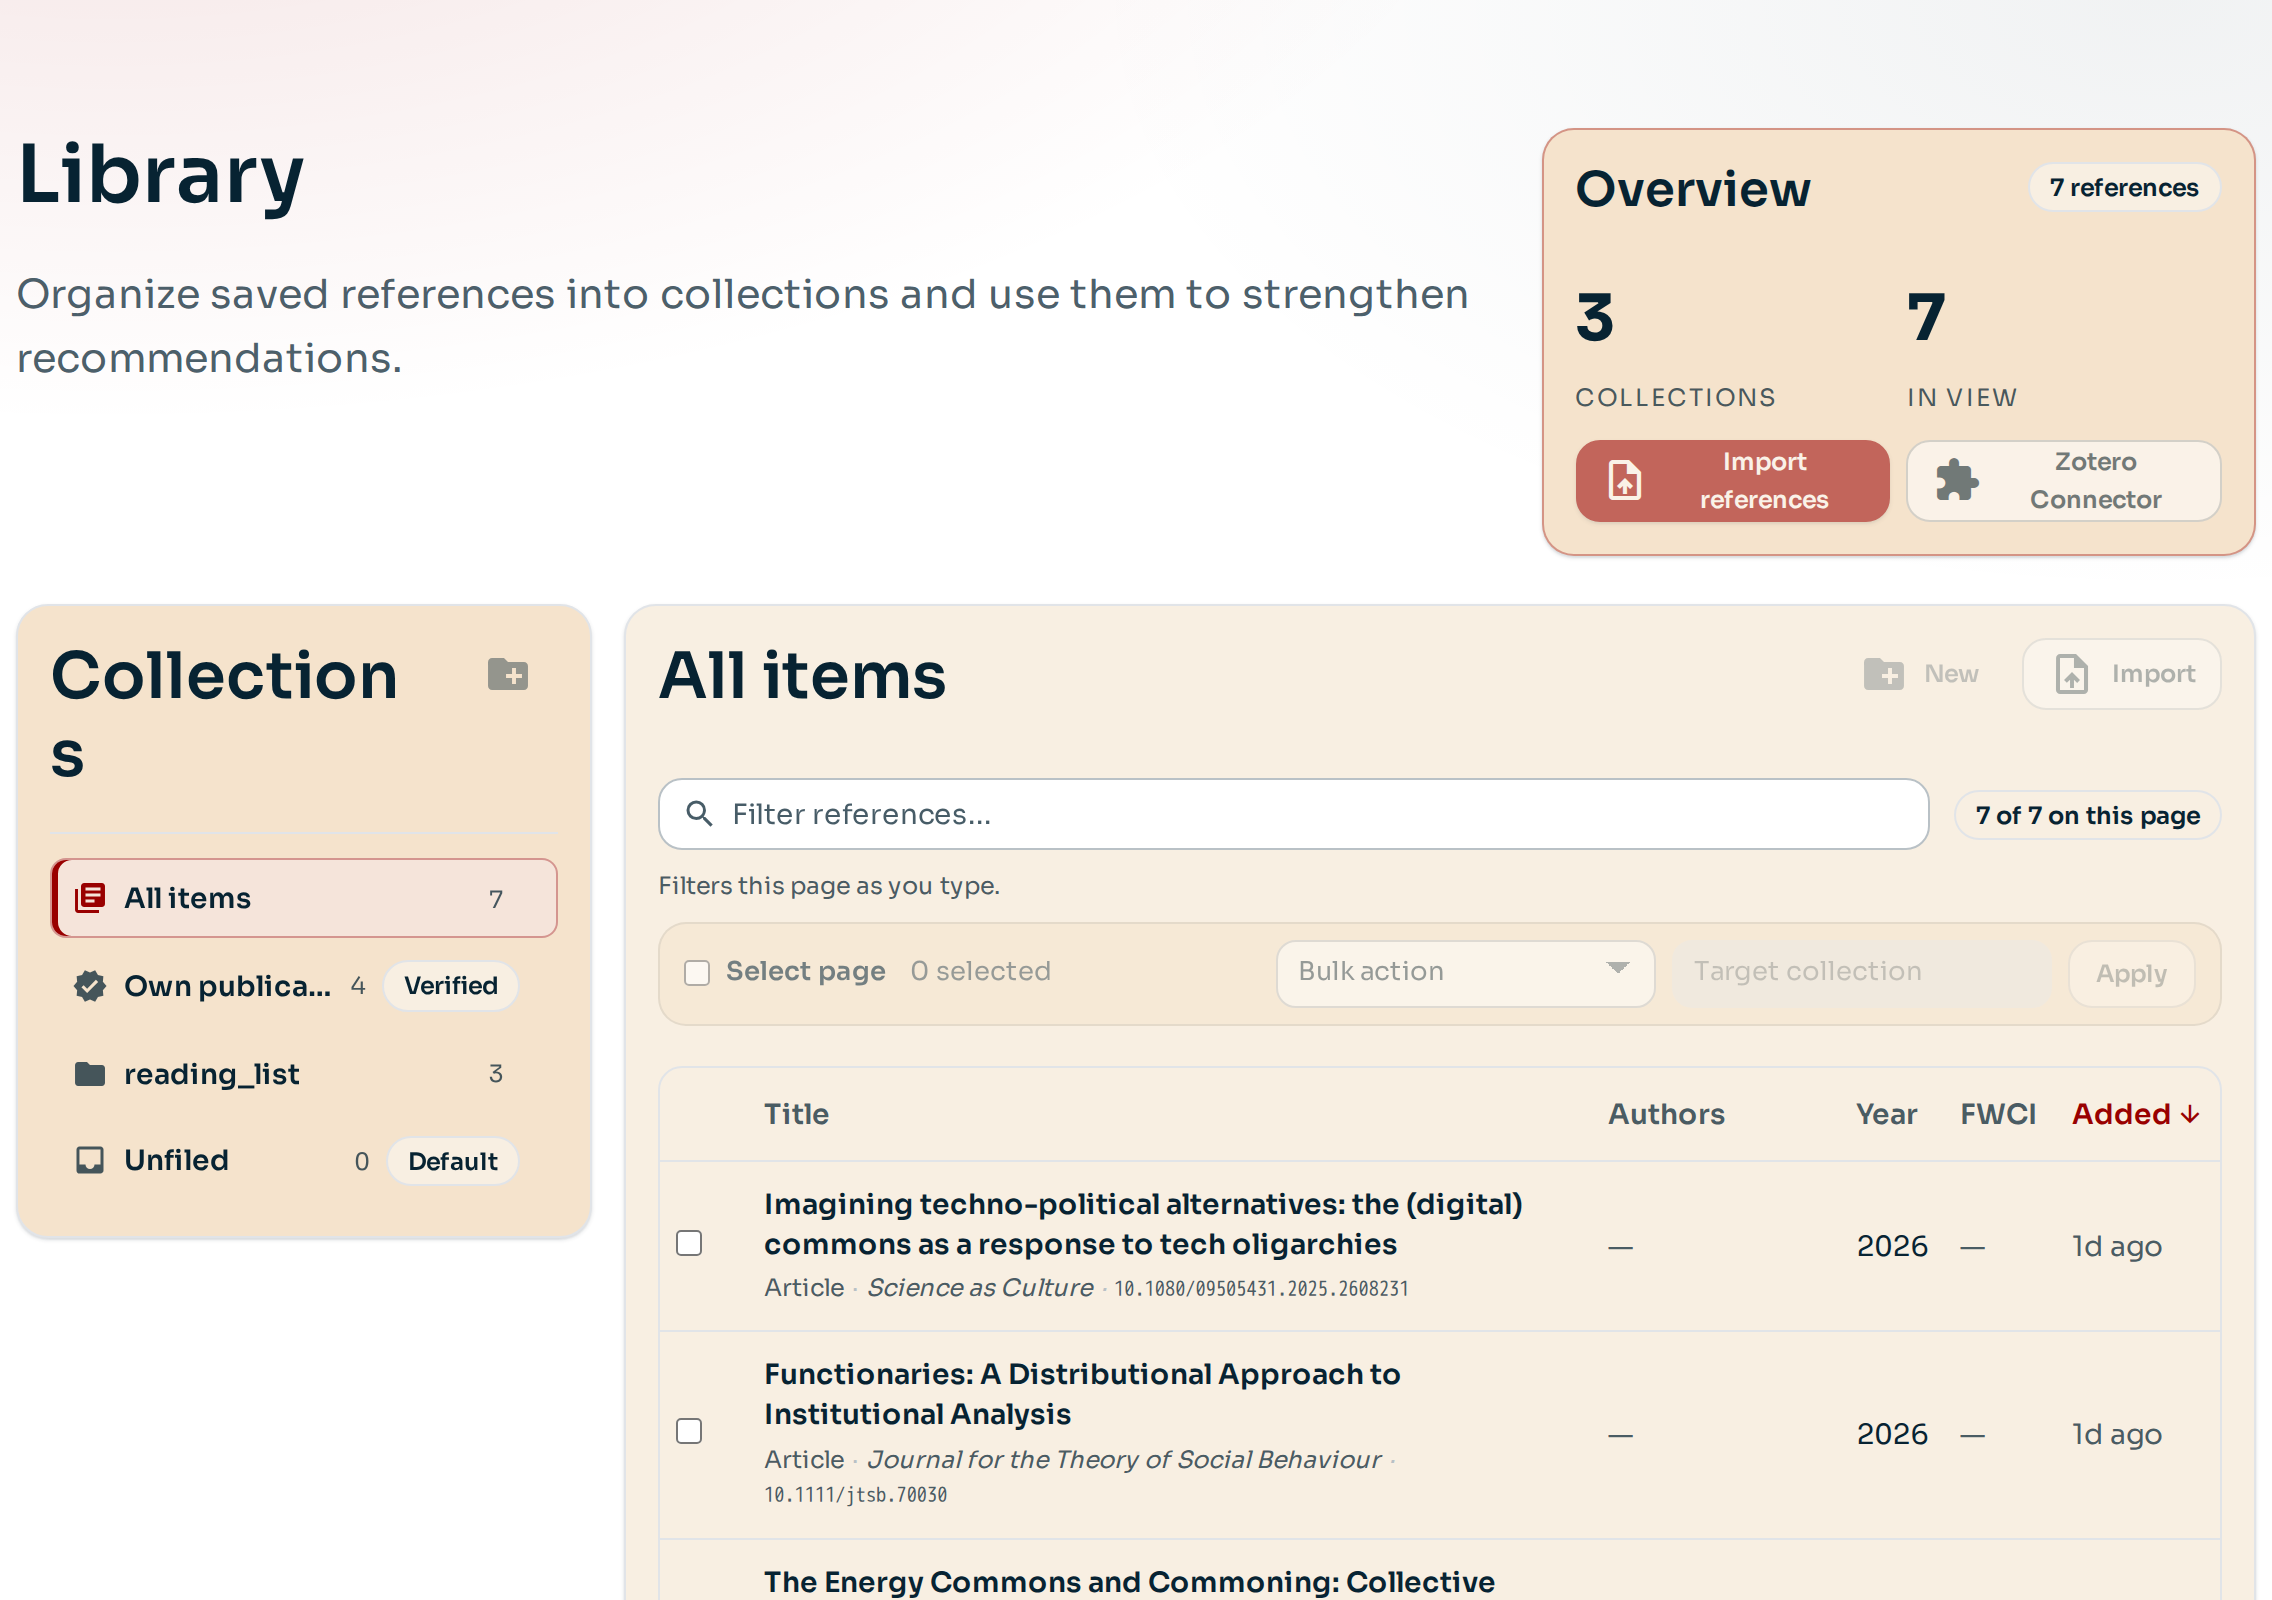2272x1600 pixels.
Task: Tick checkbox for Imagining techno-political alternatives
Action: (689, 1243)
